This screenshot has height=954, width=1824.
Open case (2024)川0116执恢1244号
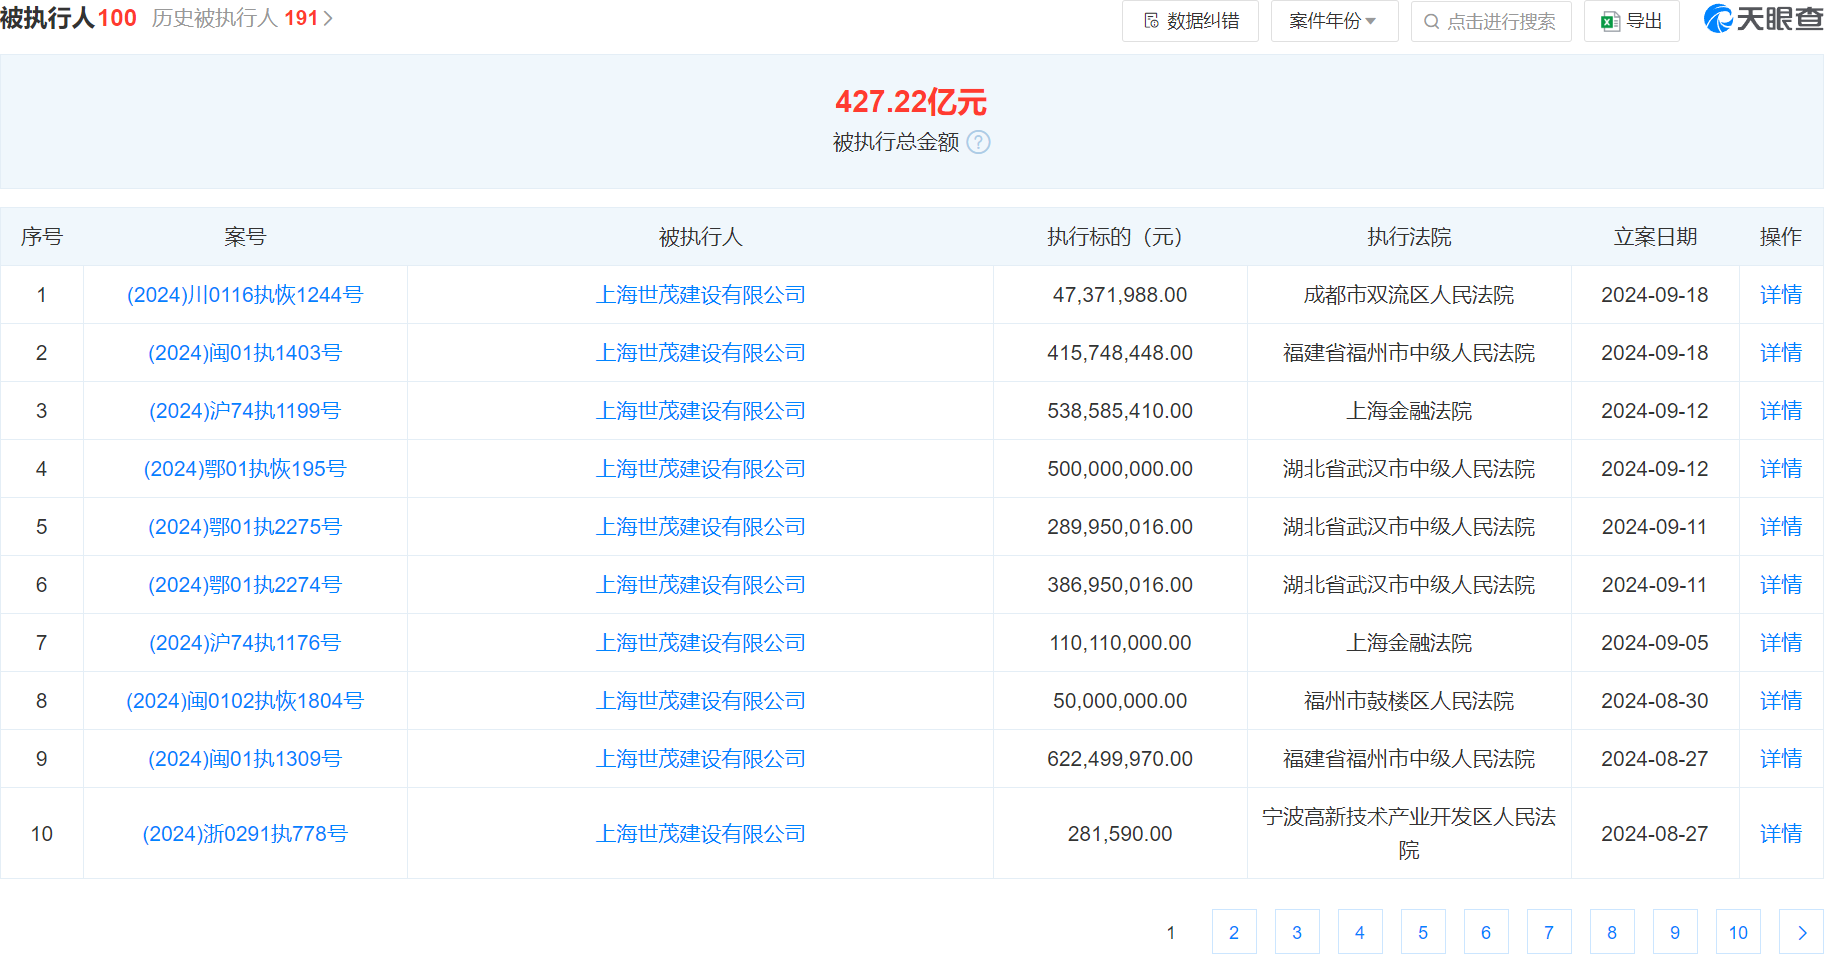pos(245,295)
